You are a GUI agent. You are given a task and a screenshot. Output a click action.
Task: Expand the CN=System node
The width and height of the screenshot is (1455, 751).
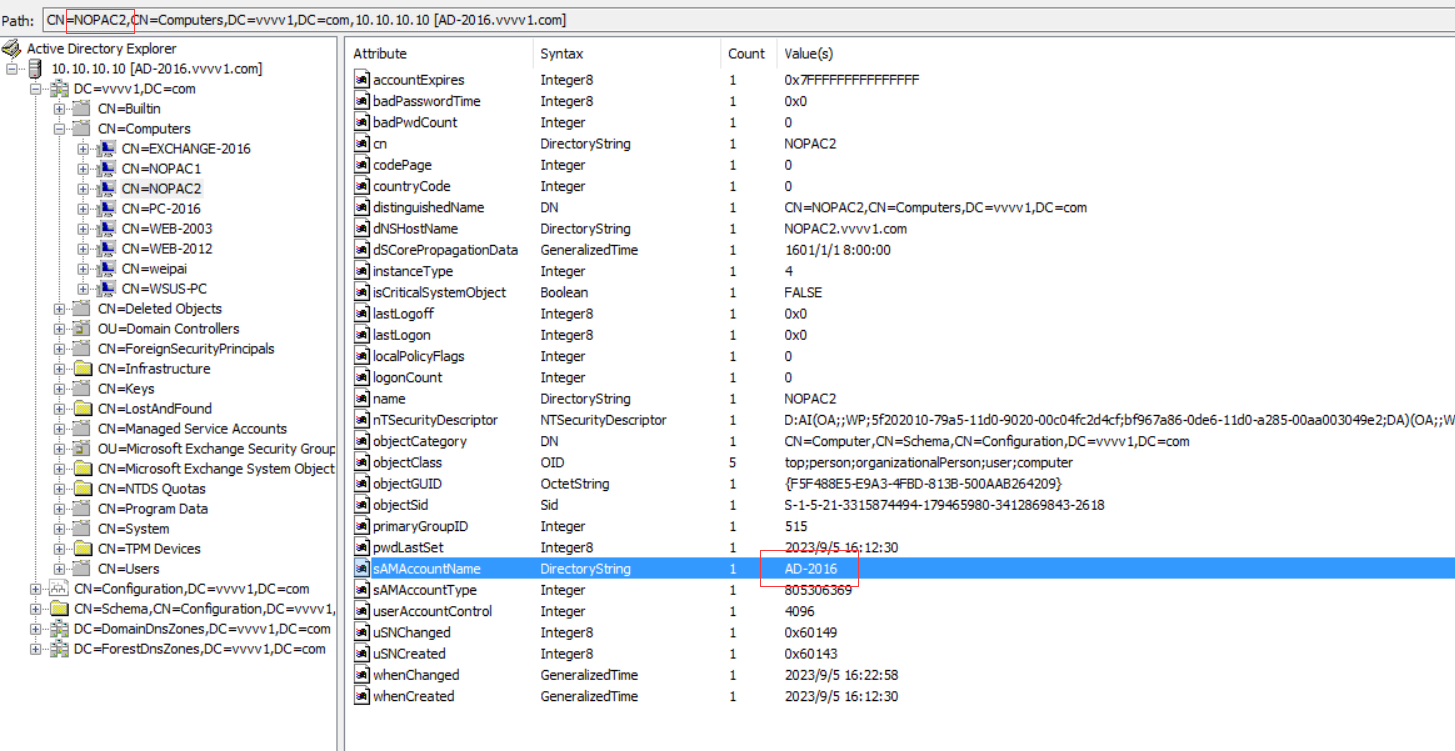click(59, 529)
